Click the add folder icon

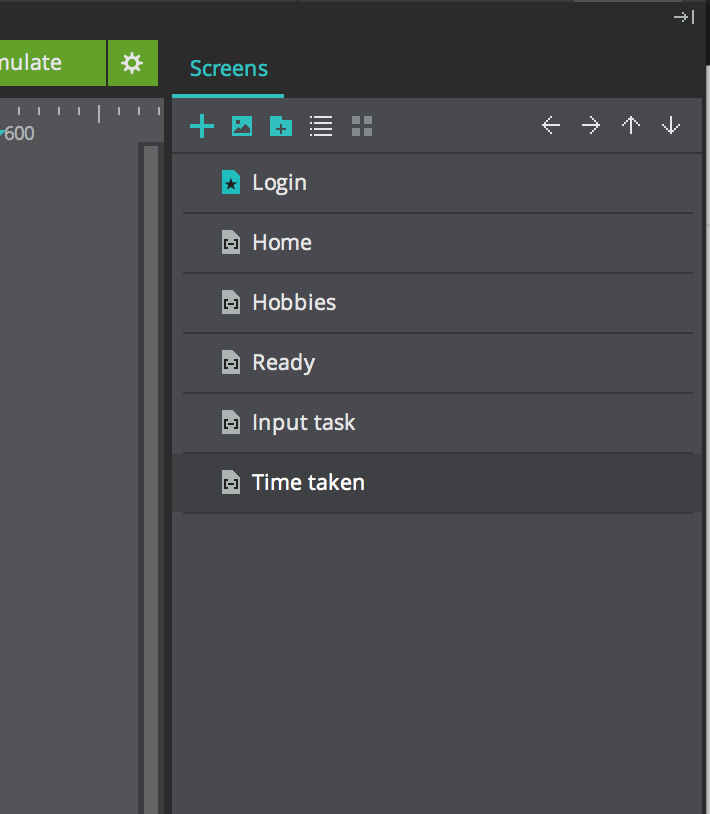pyautogui.click(x=281, y=126)
